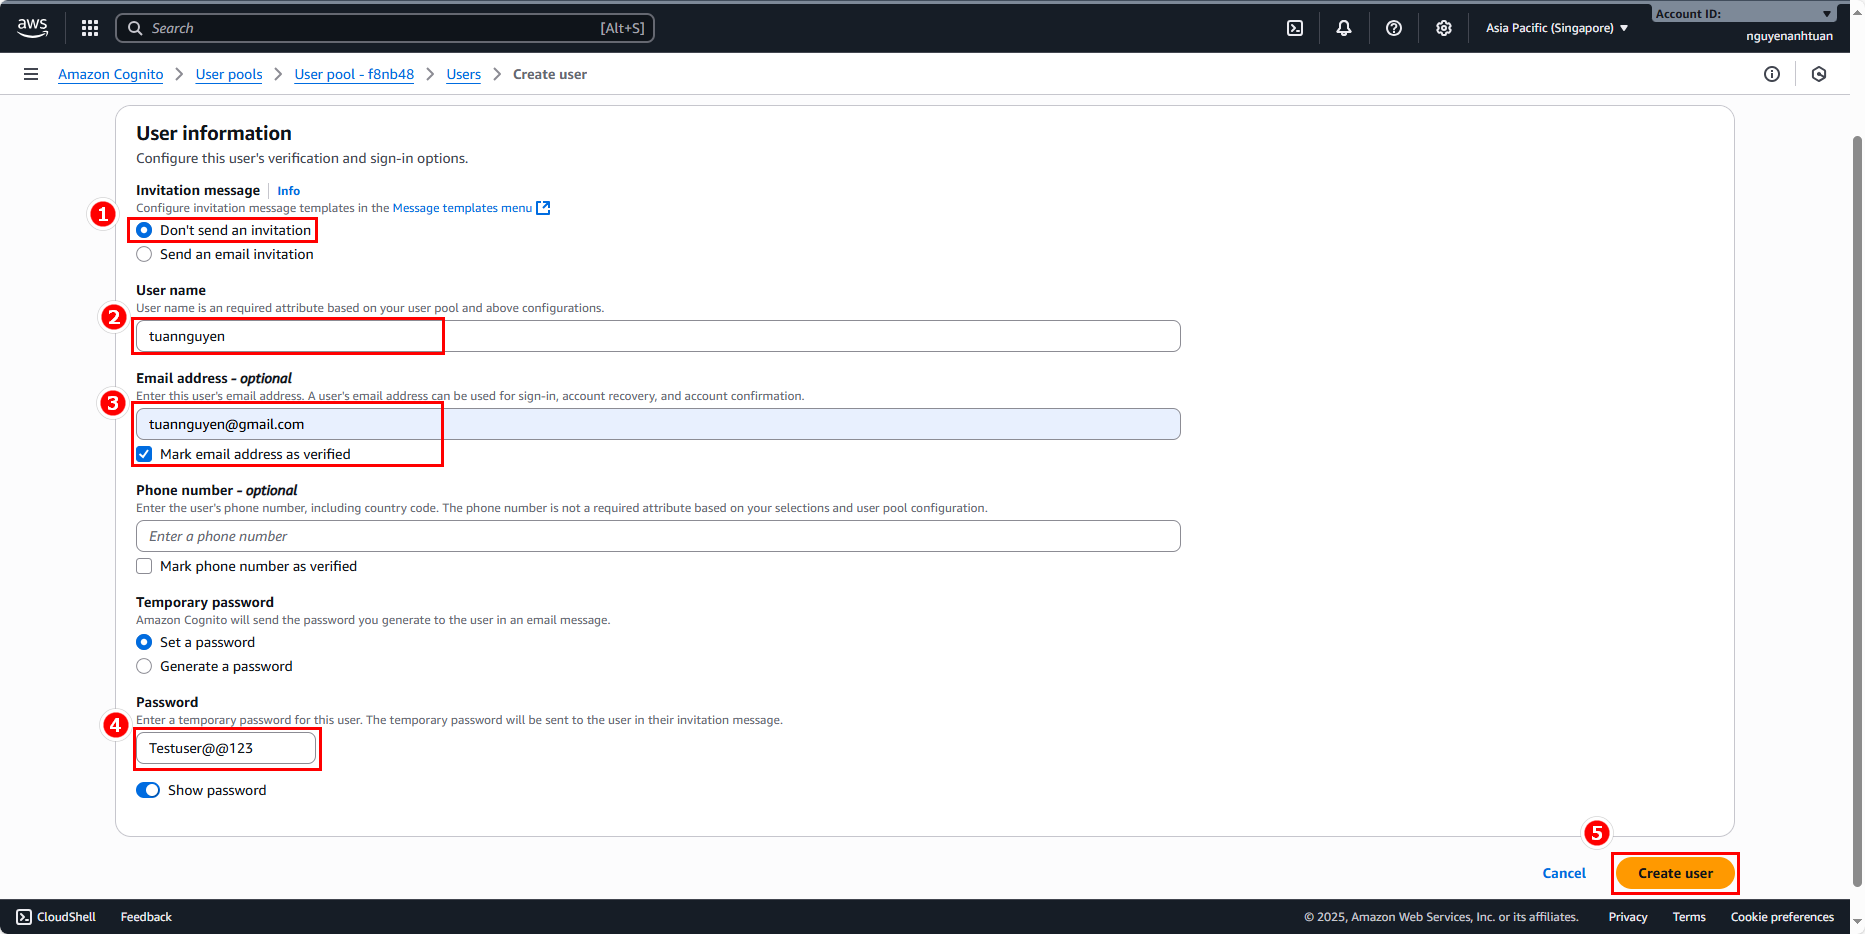Click the Cancel link
The width and height of the screenshot is (1865, 934).
[x=1564, y=873]
